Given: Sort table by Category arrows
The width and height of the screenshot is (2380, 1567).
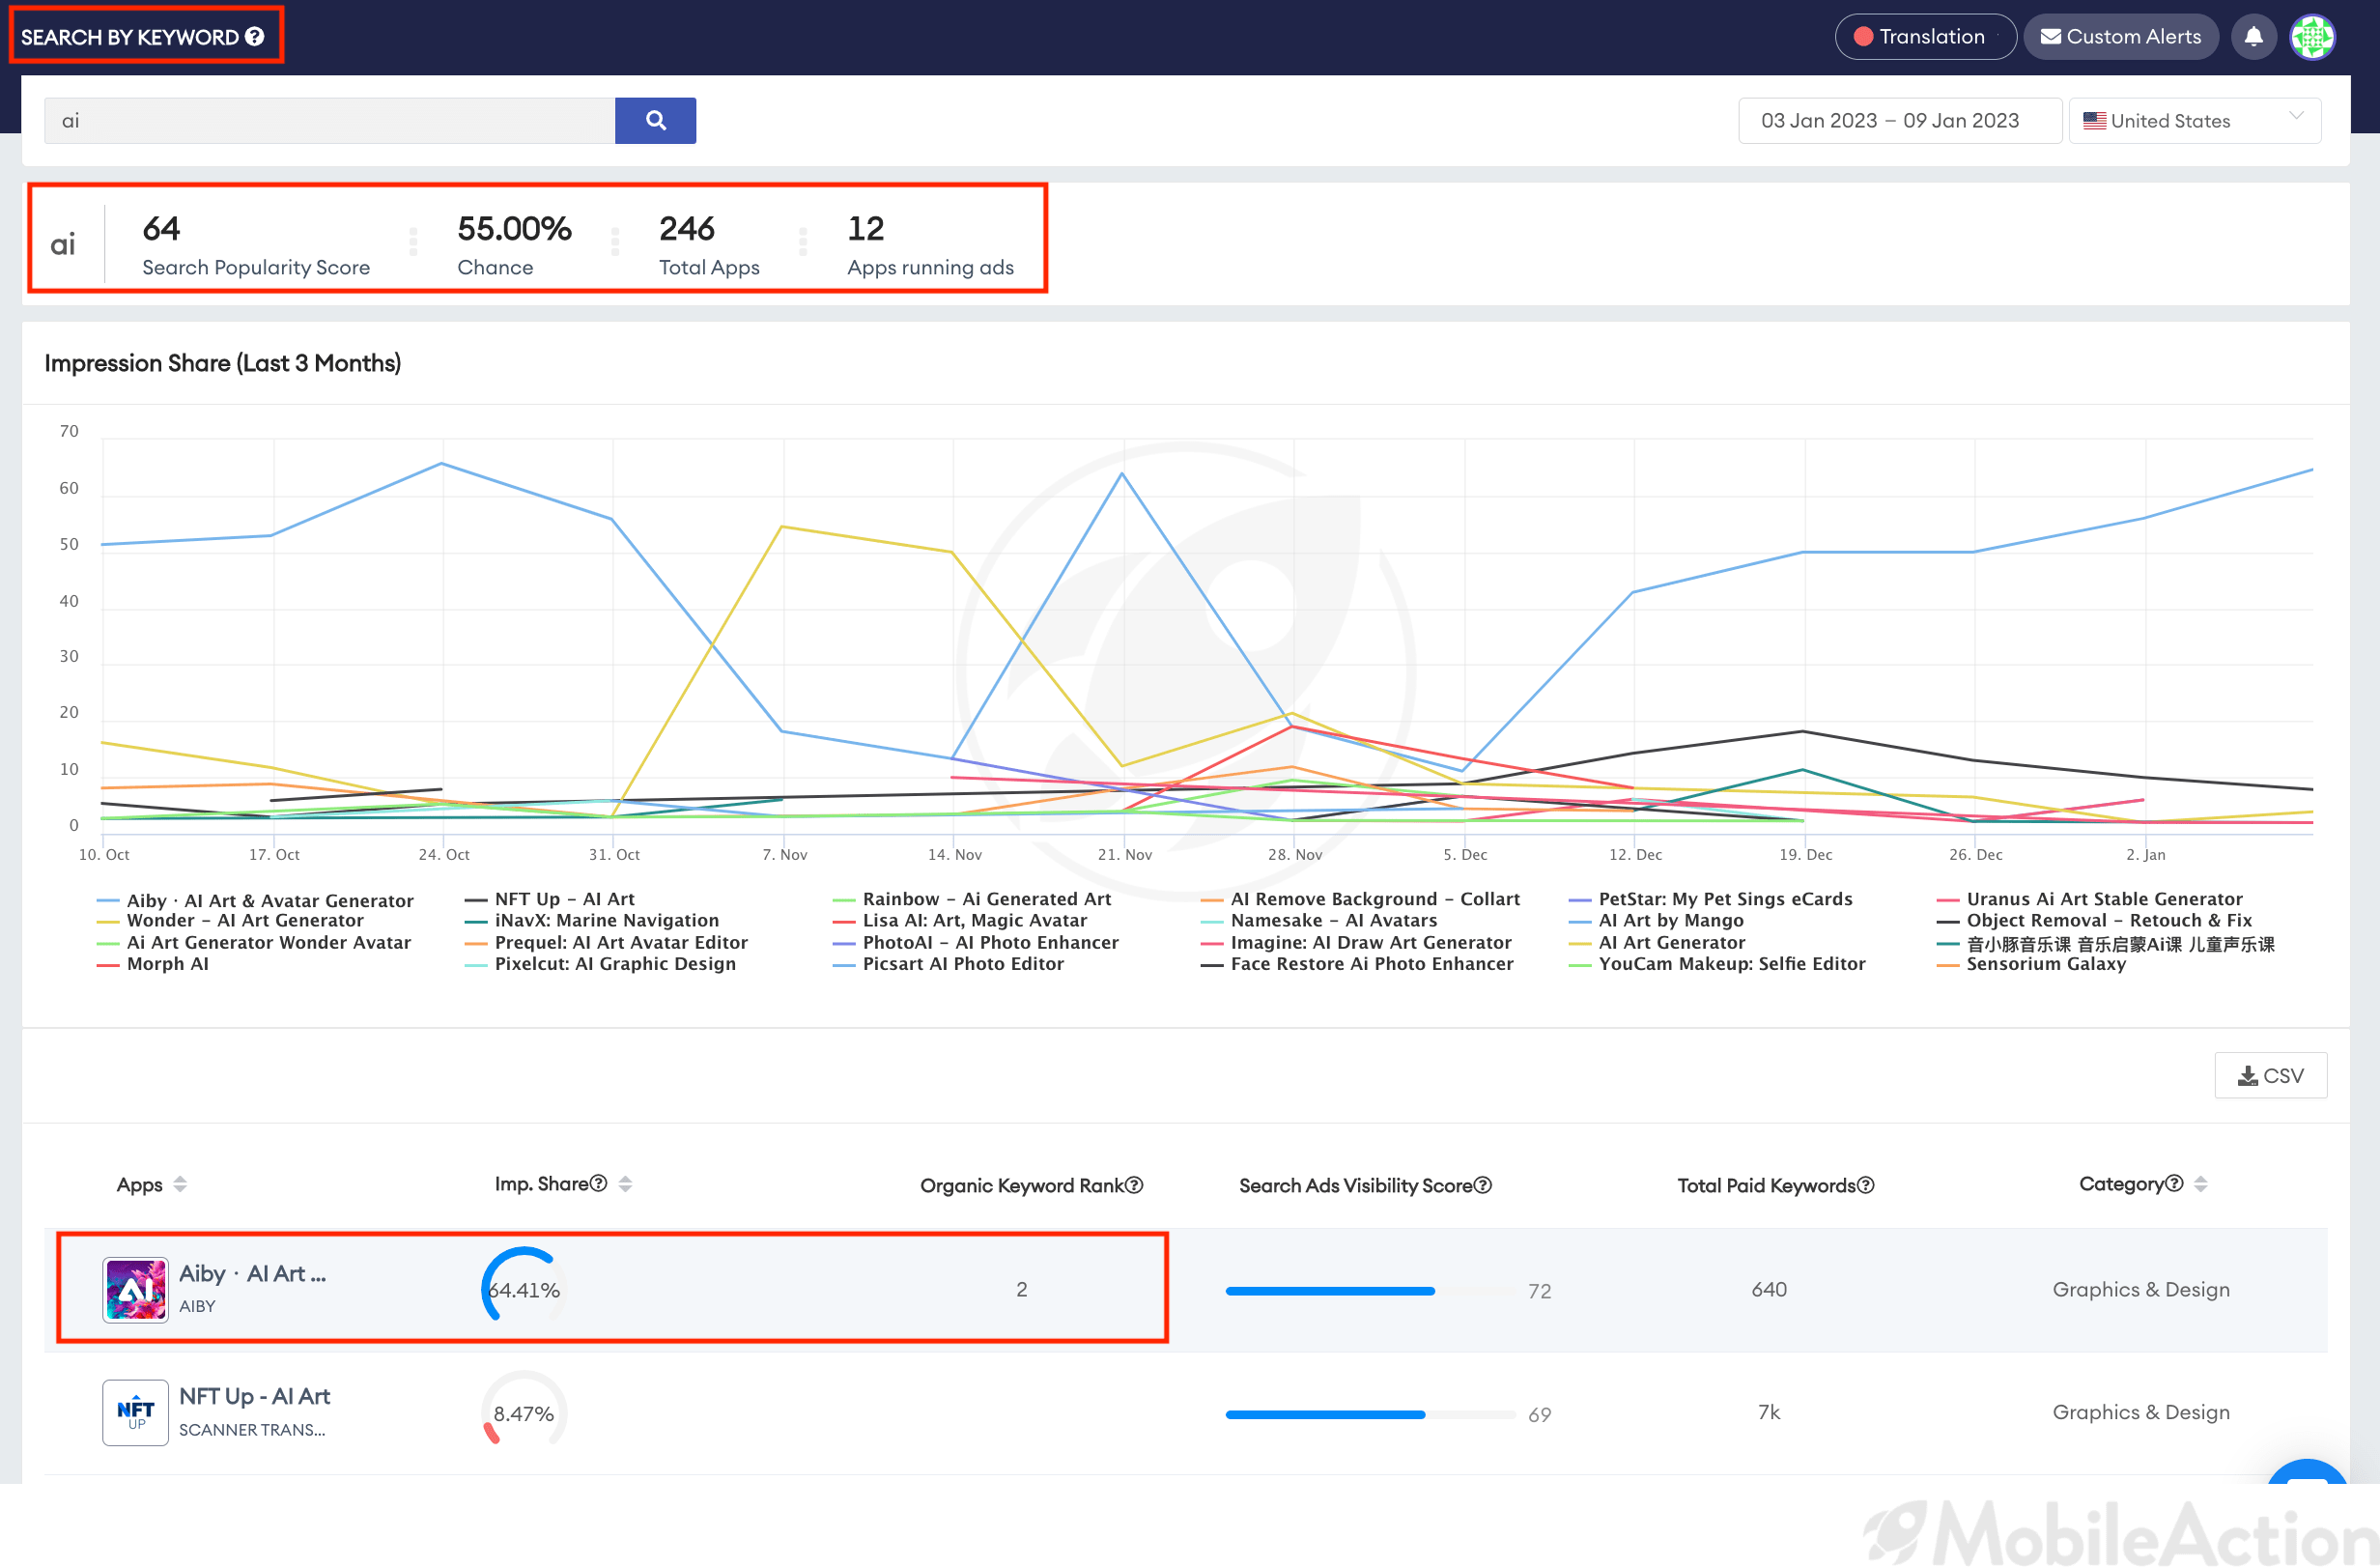Looking at the screenshot, I should pyautogui.click(x=2200, y=1184).
